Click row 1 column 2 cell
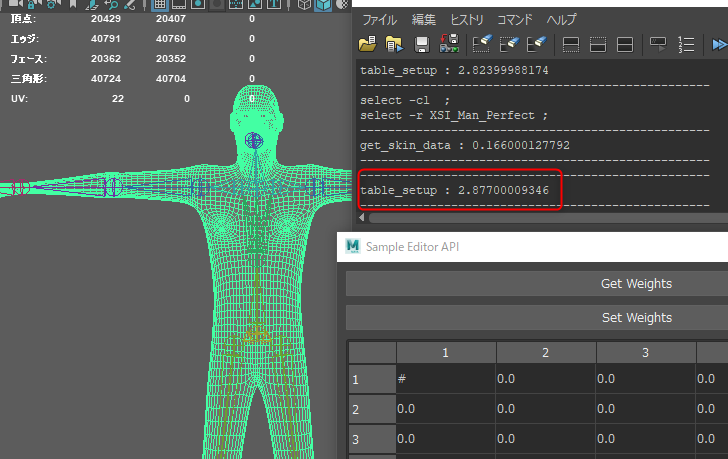 (546, 379)
